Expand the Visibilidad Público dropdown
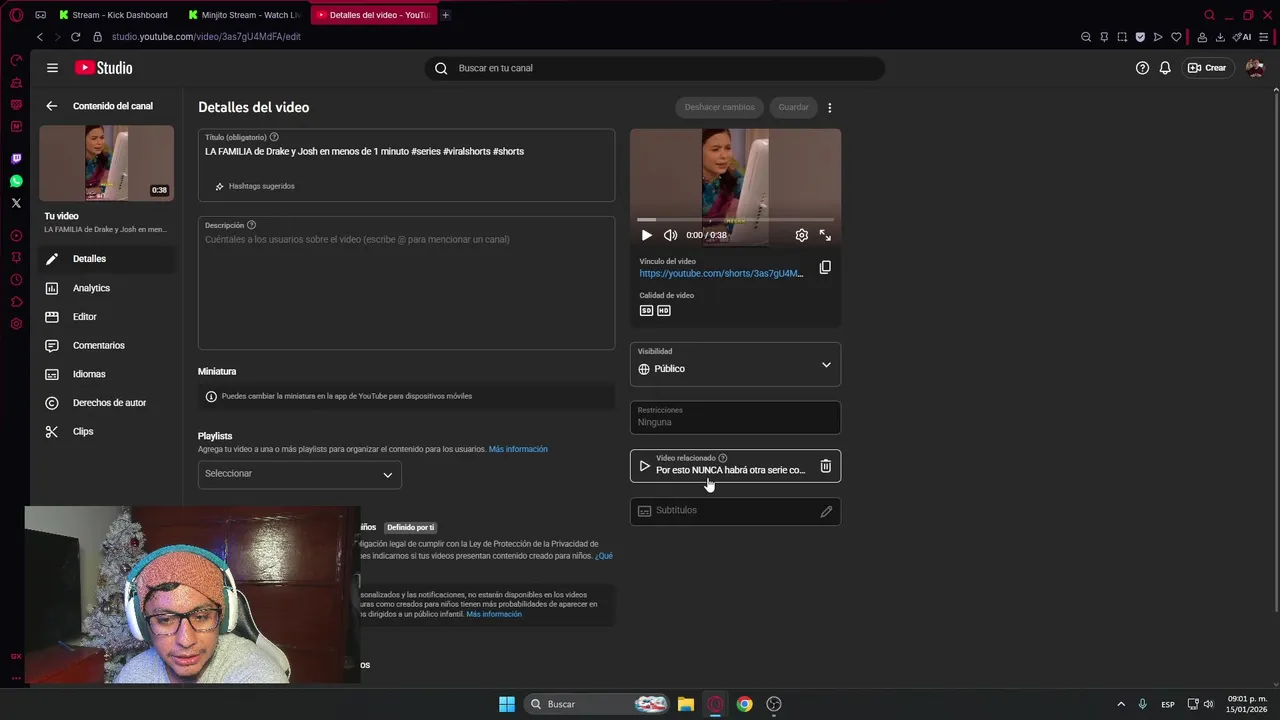Image resolution: width=1280 pixels, height=720 pixels. click(735, 364)
